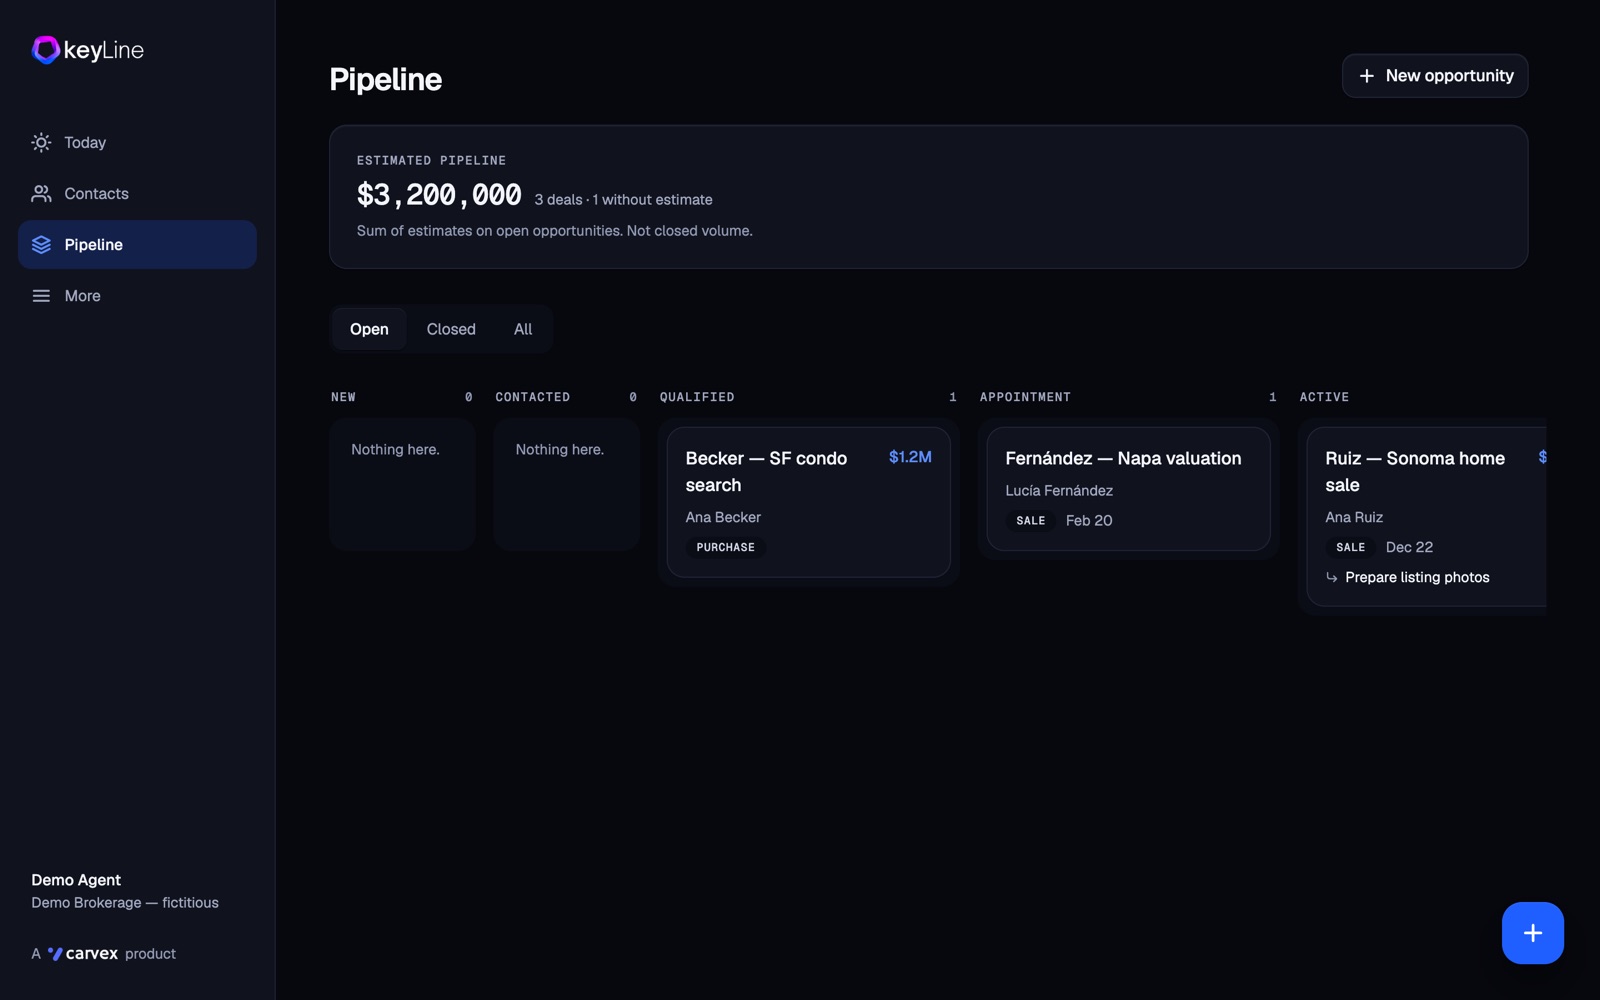Click the NEW column header
Screen dimensions: 1600x1000
point(343,398)
